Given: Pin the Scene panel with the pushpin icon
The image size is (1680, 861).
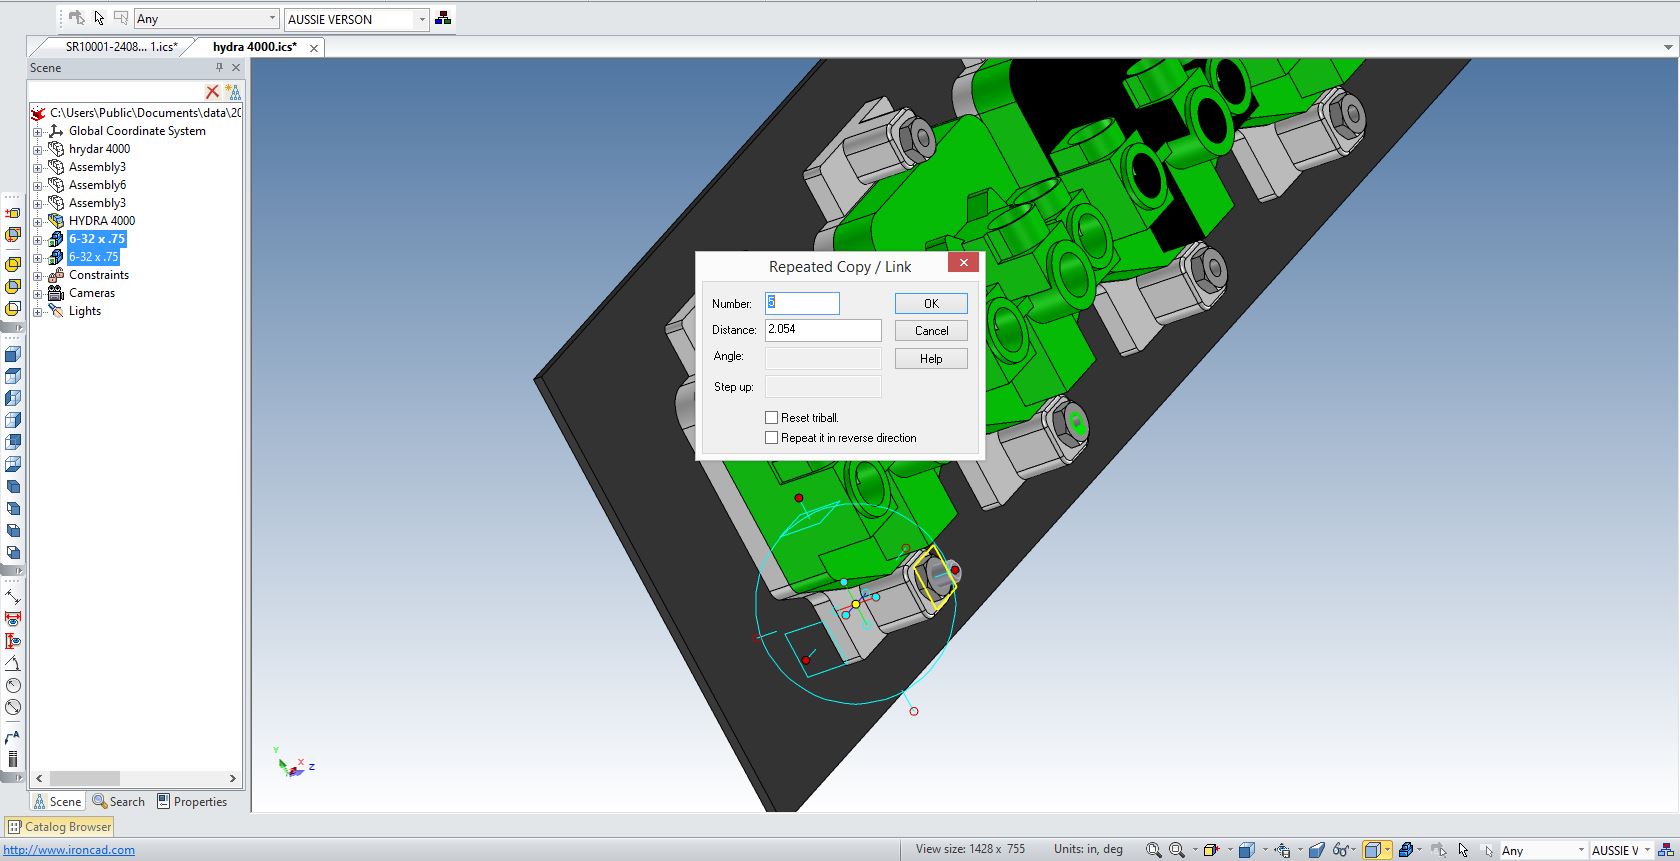Looking at the screenshot, I should (219, 67).
